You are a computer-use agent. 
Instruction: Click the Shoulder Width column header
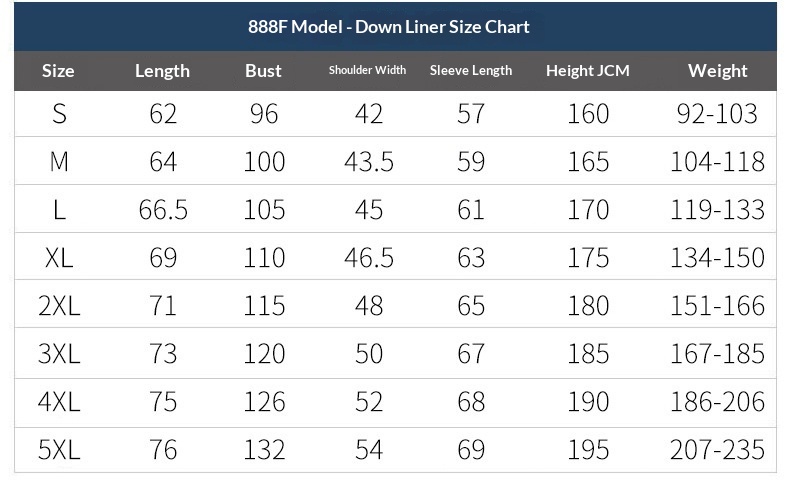(367, 71)
